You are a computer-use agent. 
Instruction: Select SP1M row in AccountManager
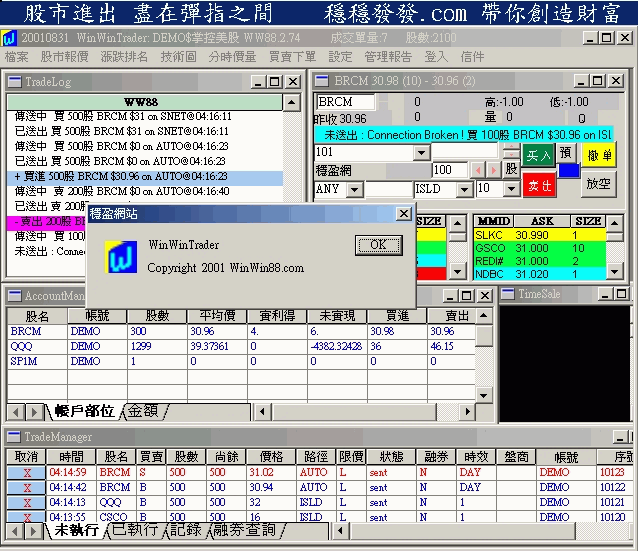(x=241, y=361)
